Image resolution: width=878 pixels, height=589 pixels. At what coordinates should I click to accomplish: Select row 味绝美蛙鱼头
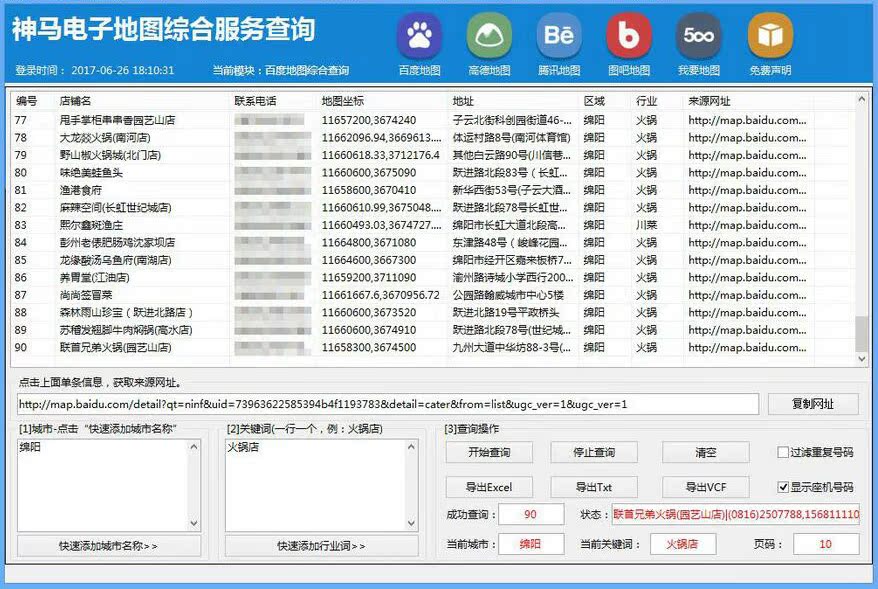(x=433, y=172)
